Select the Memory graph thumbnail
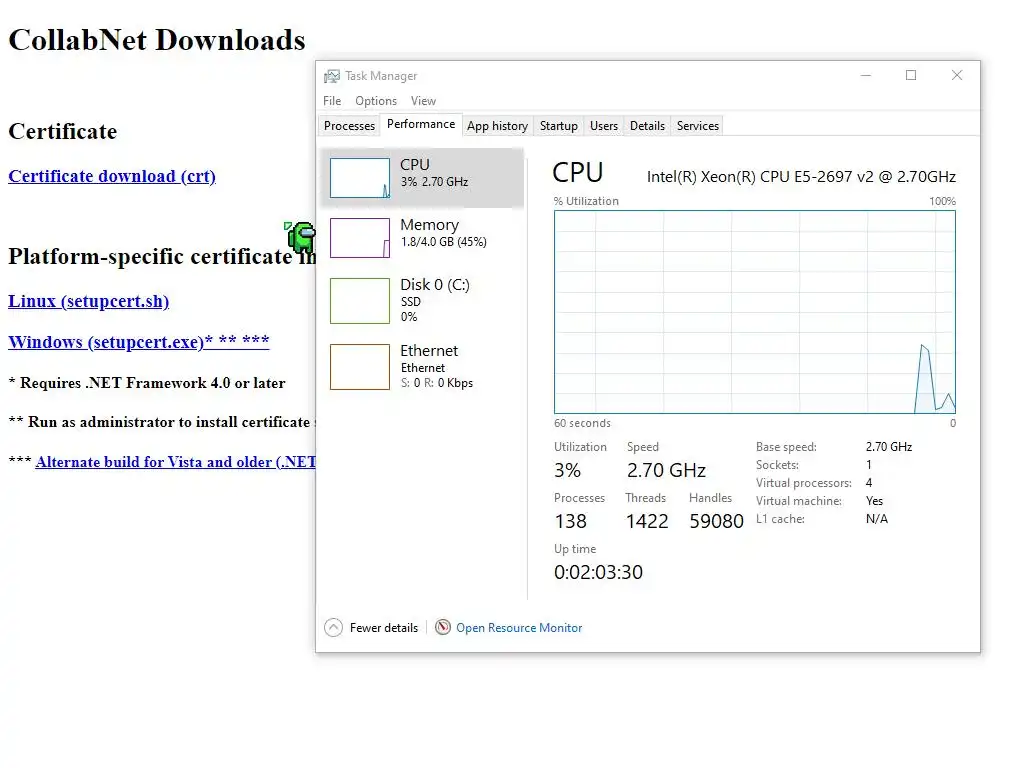Image resolution: width=1024 pixels, height=768 pixels. (360, 238)
